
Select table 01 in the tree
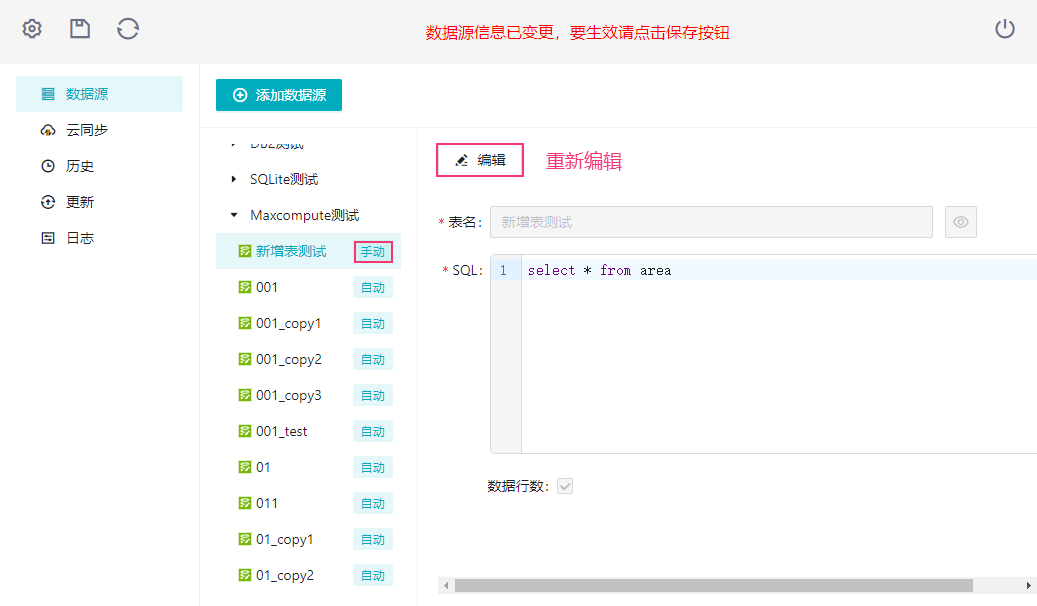[x=263, y=467]
